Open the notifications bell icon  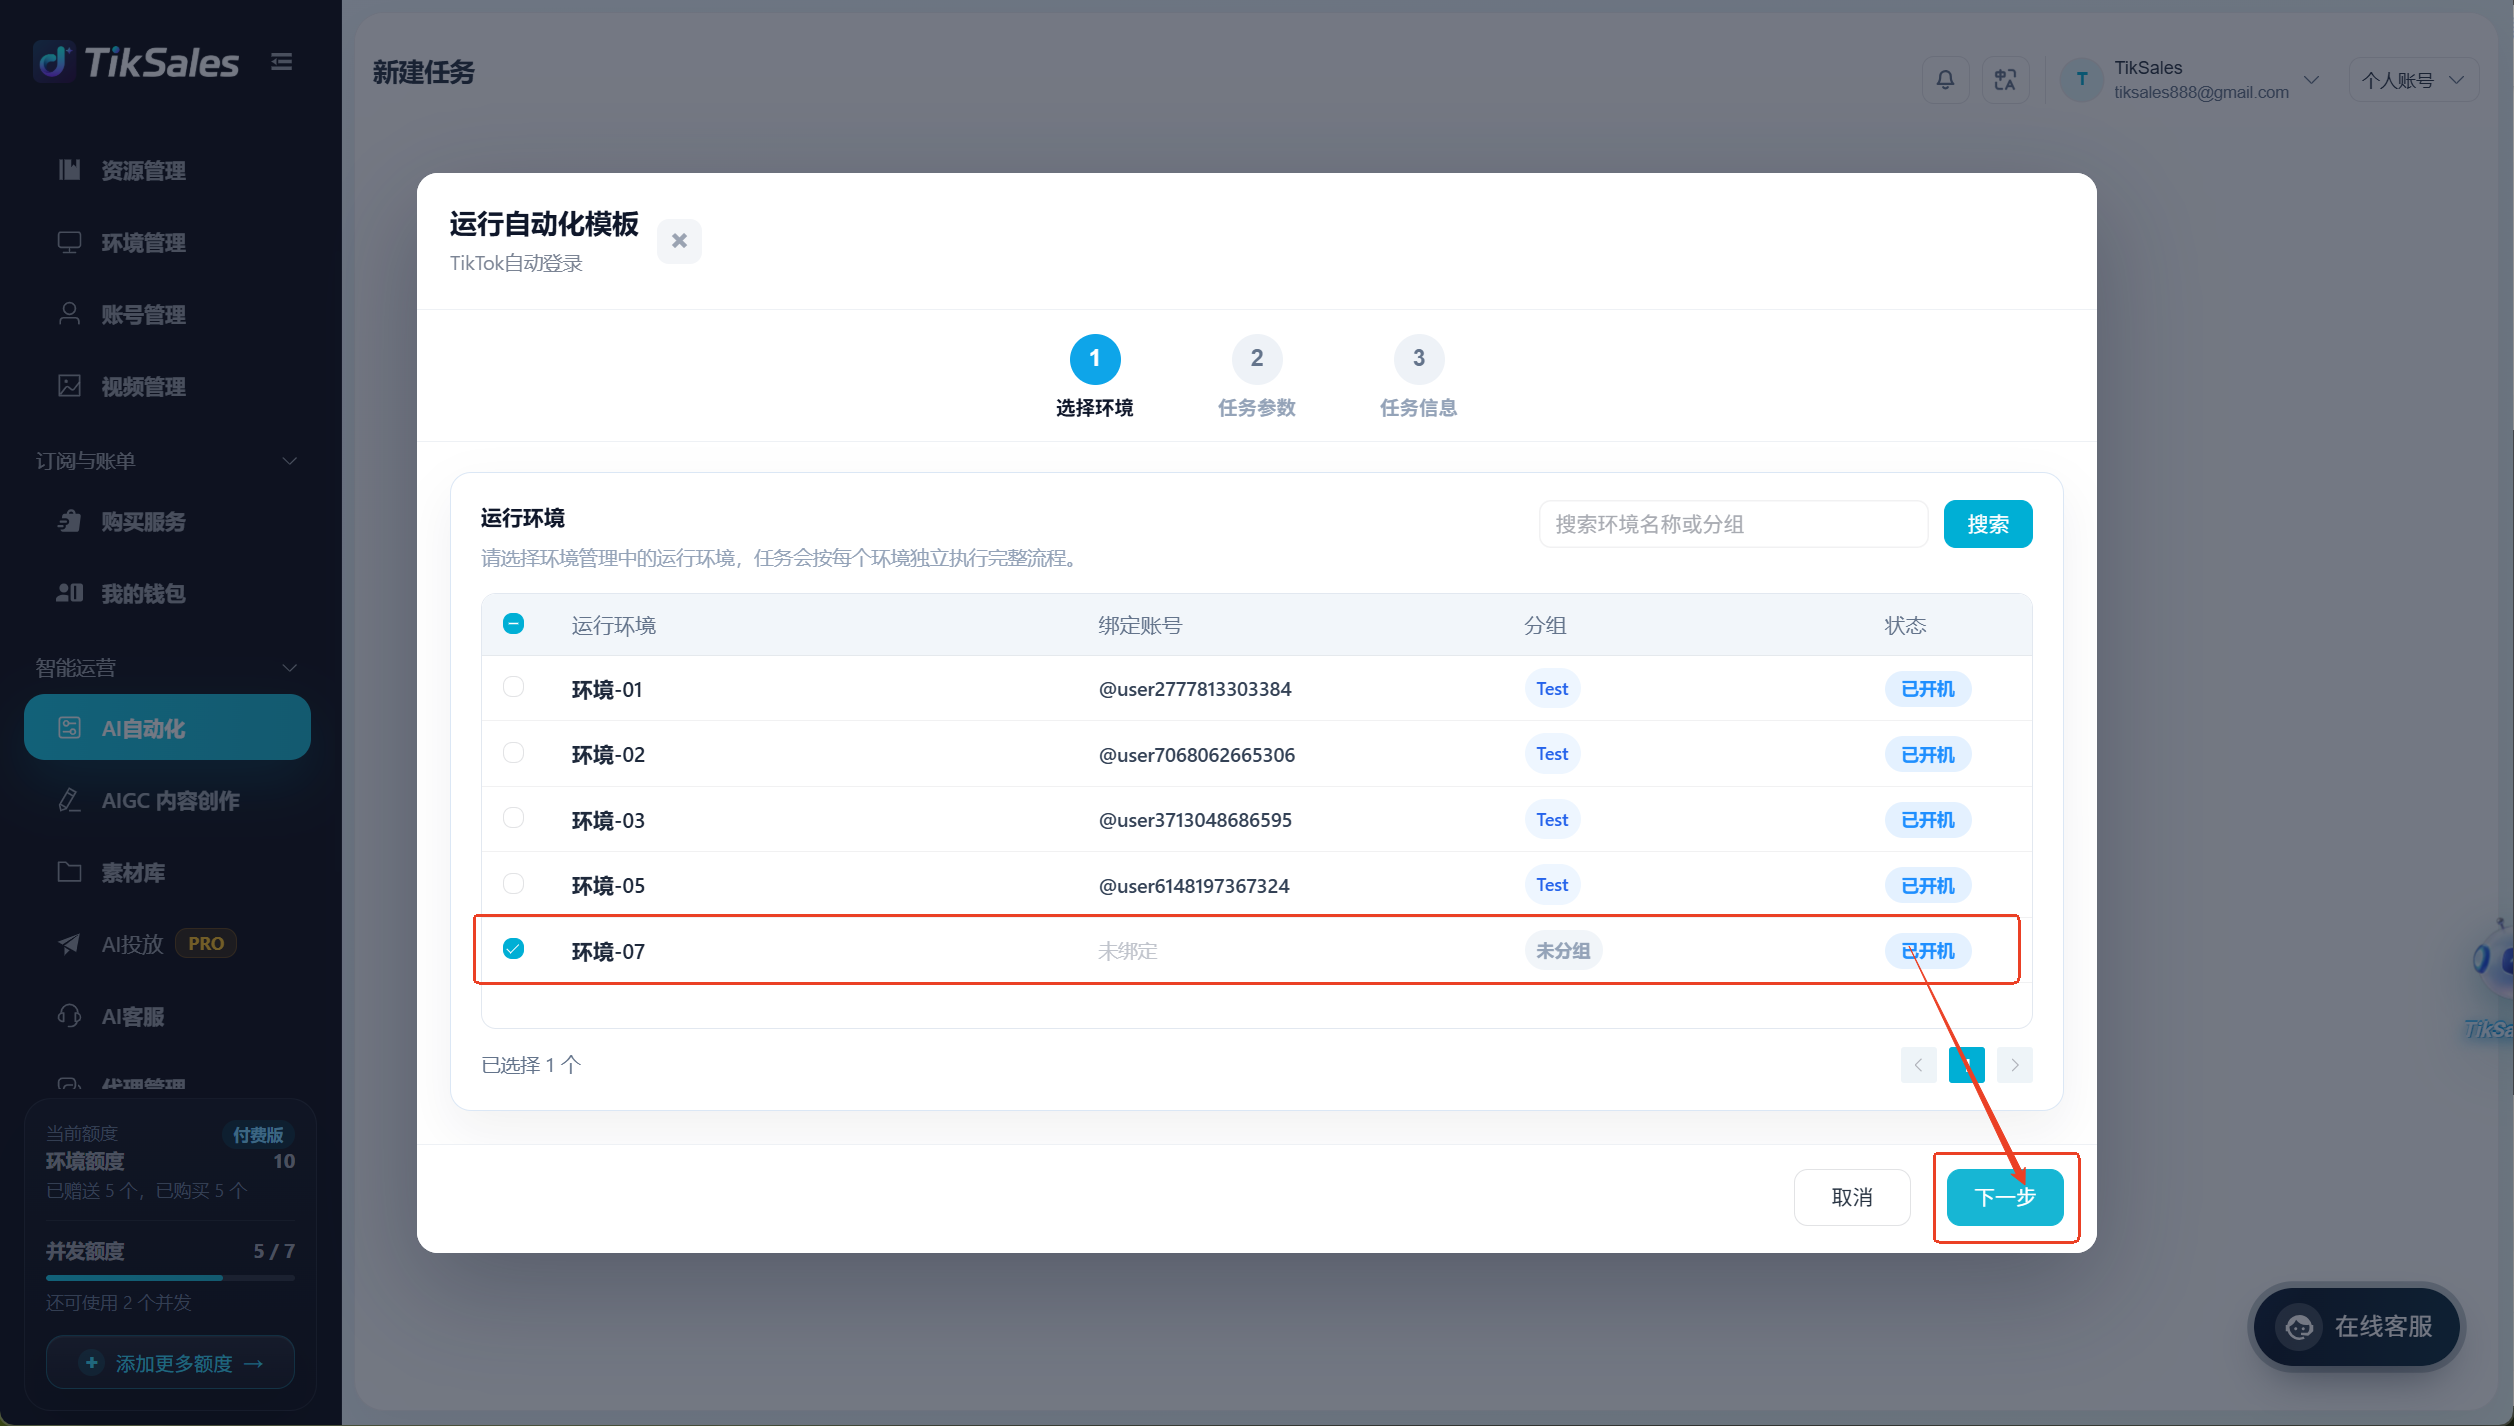tap(1945, 80)
